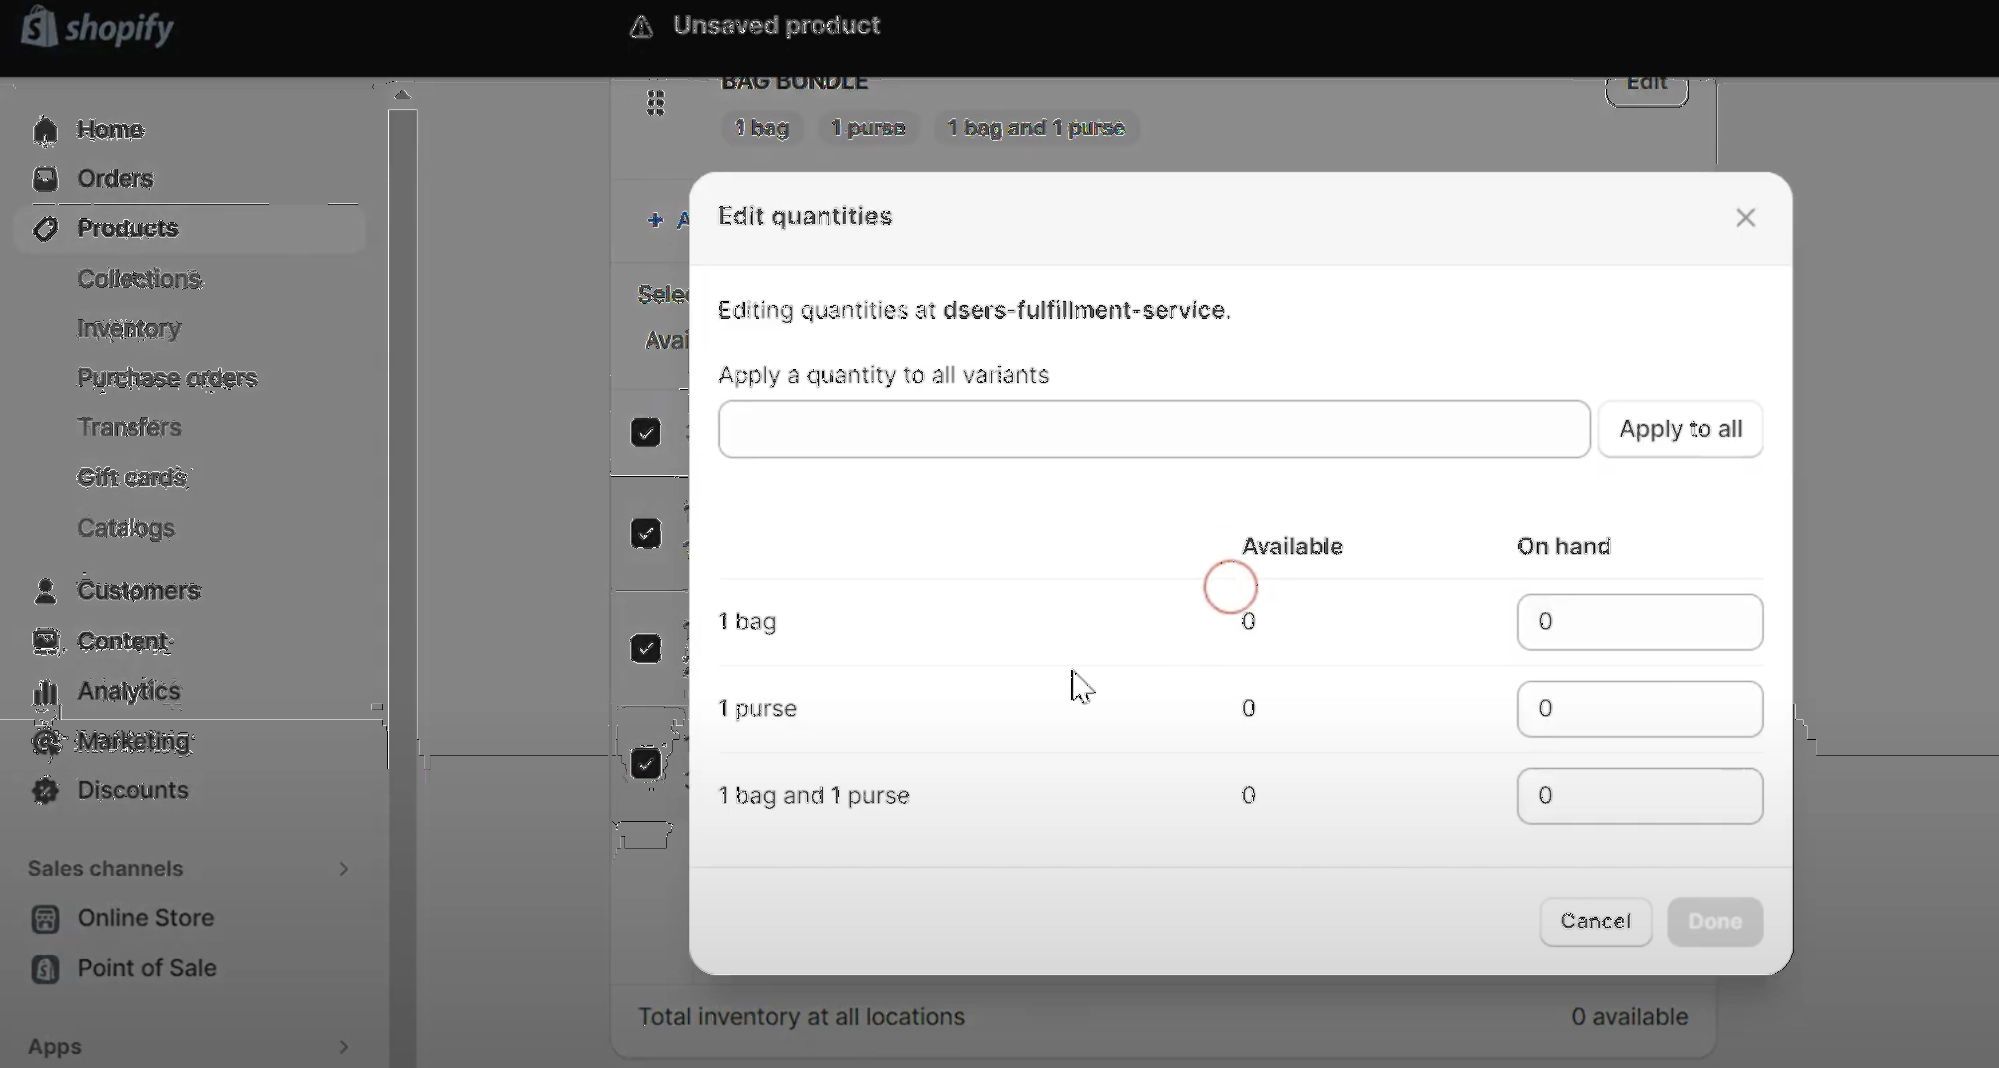This screenshot has height=1068, width=1999.
Task: Click the Unsaved product warning icon
Action: [x=641, y=27]
